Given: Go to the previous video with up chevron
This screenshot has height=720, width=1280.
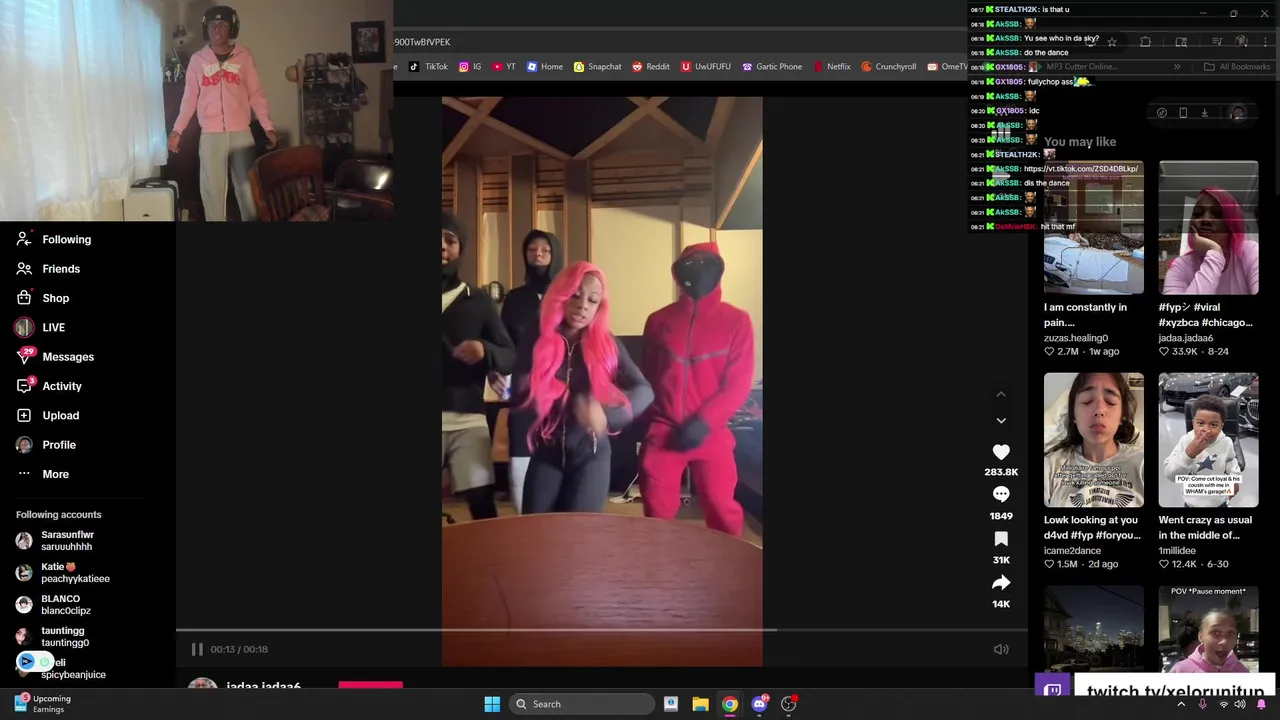Looking at the screenshot, I should [x=1001, y=394].
